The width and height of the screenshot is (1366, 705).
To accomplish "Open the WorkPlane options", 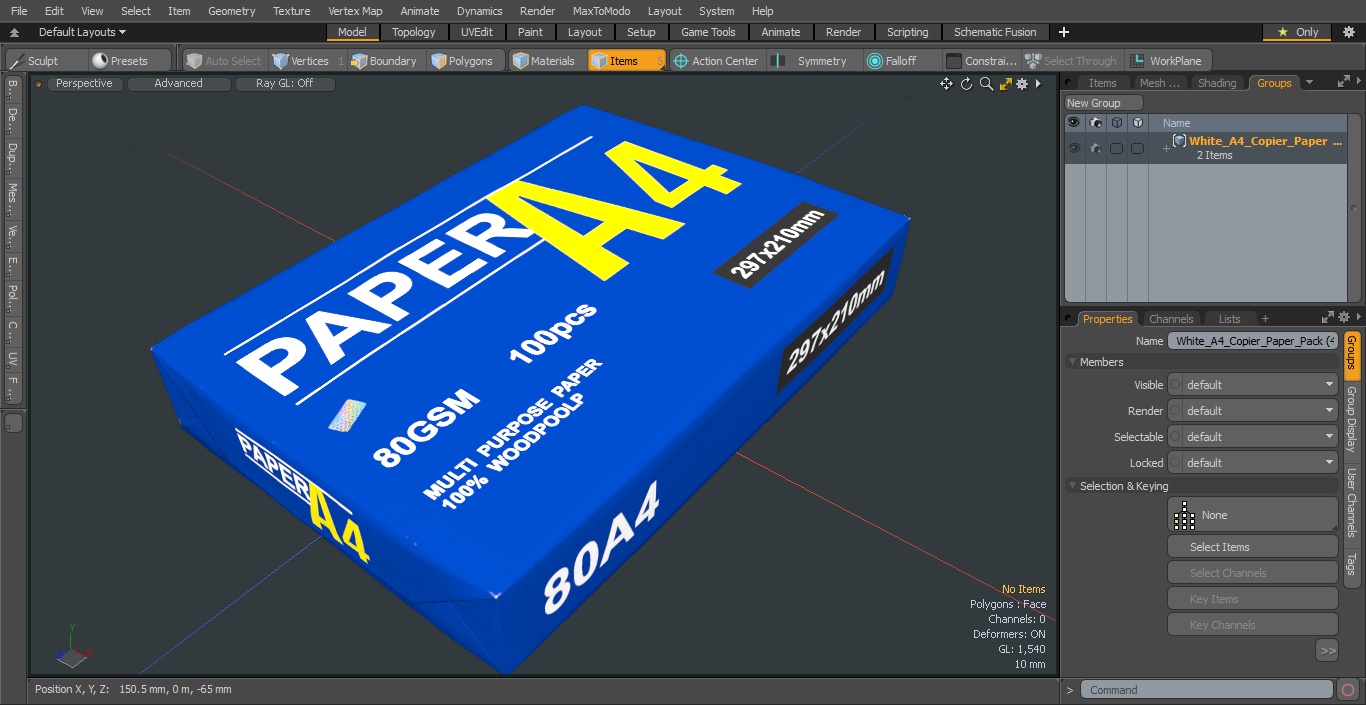I will point(1167,61).
